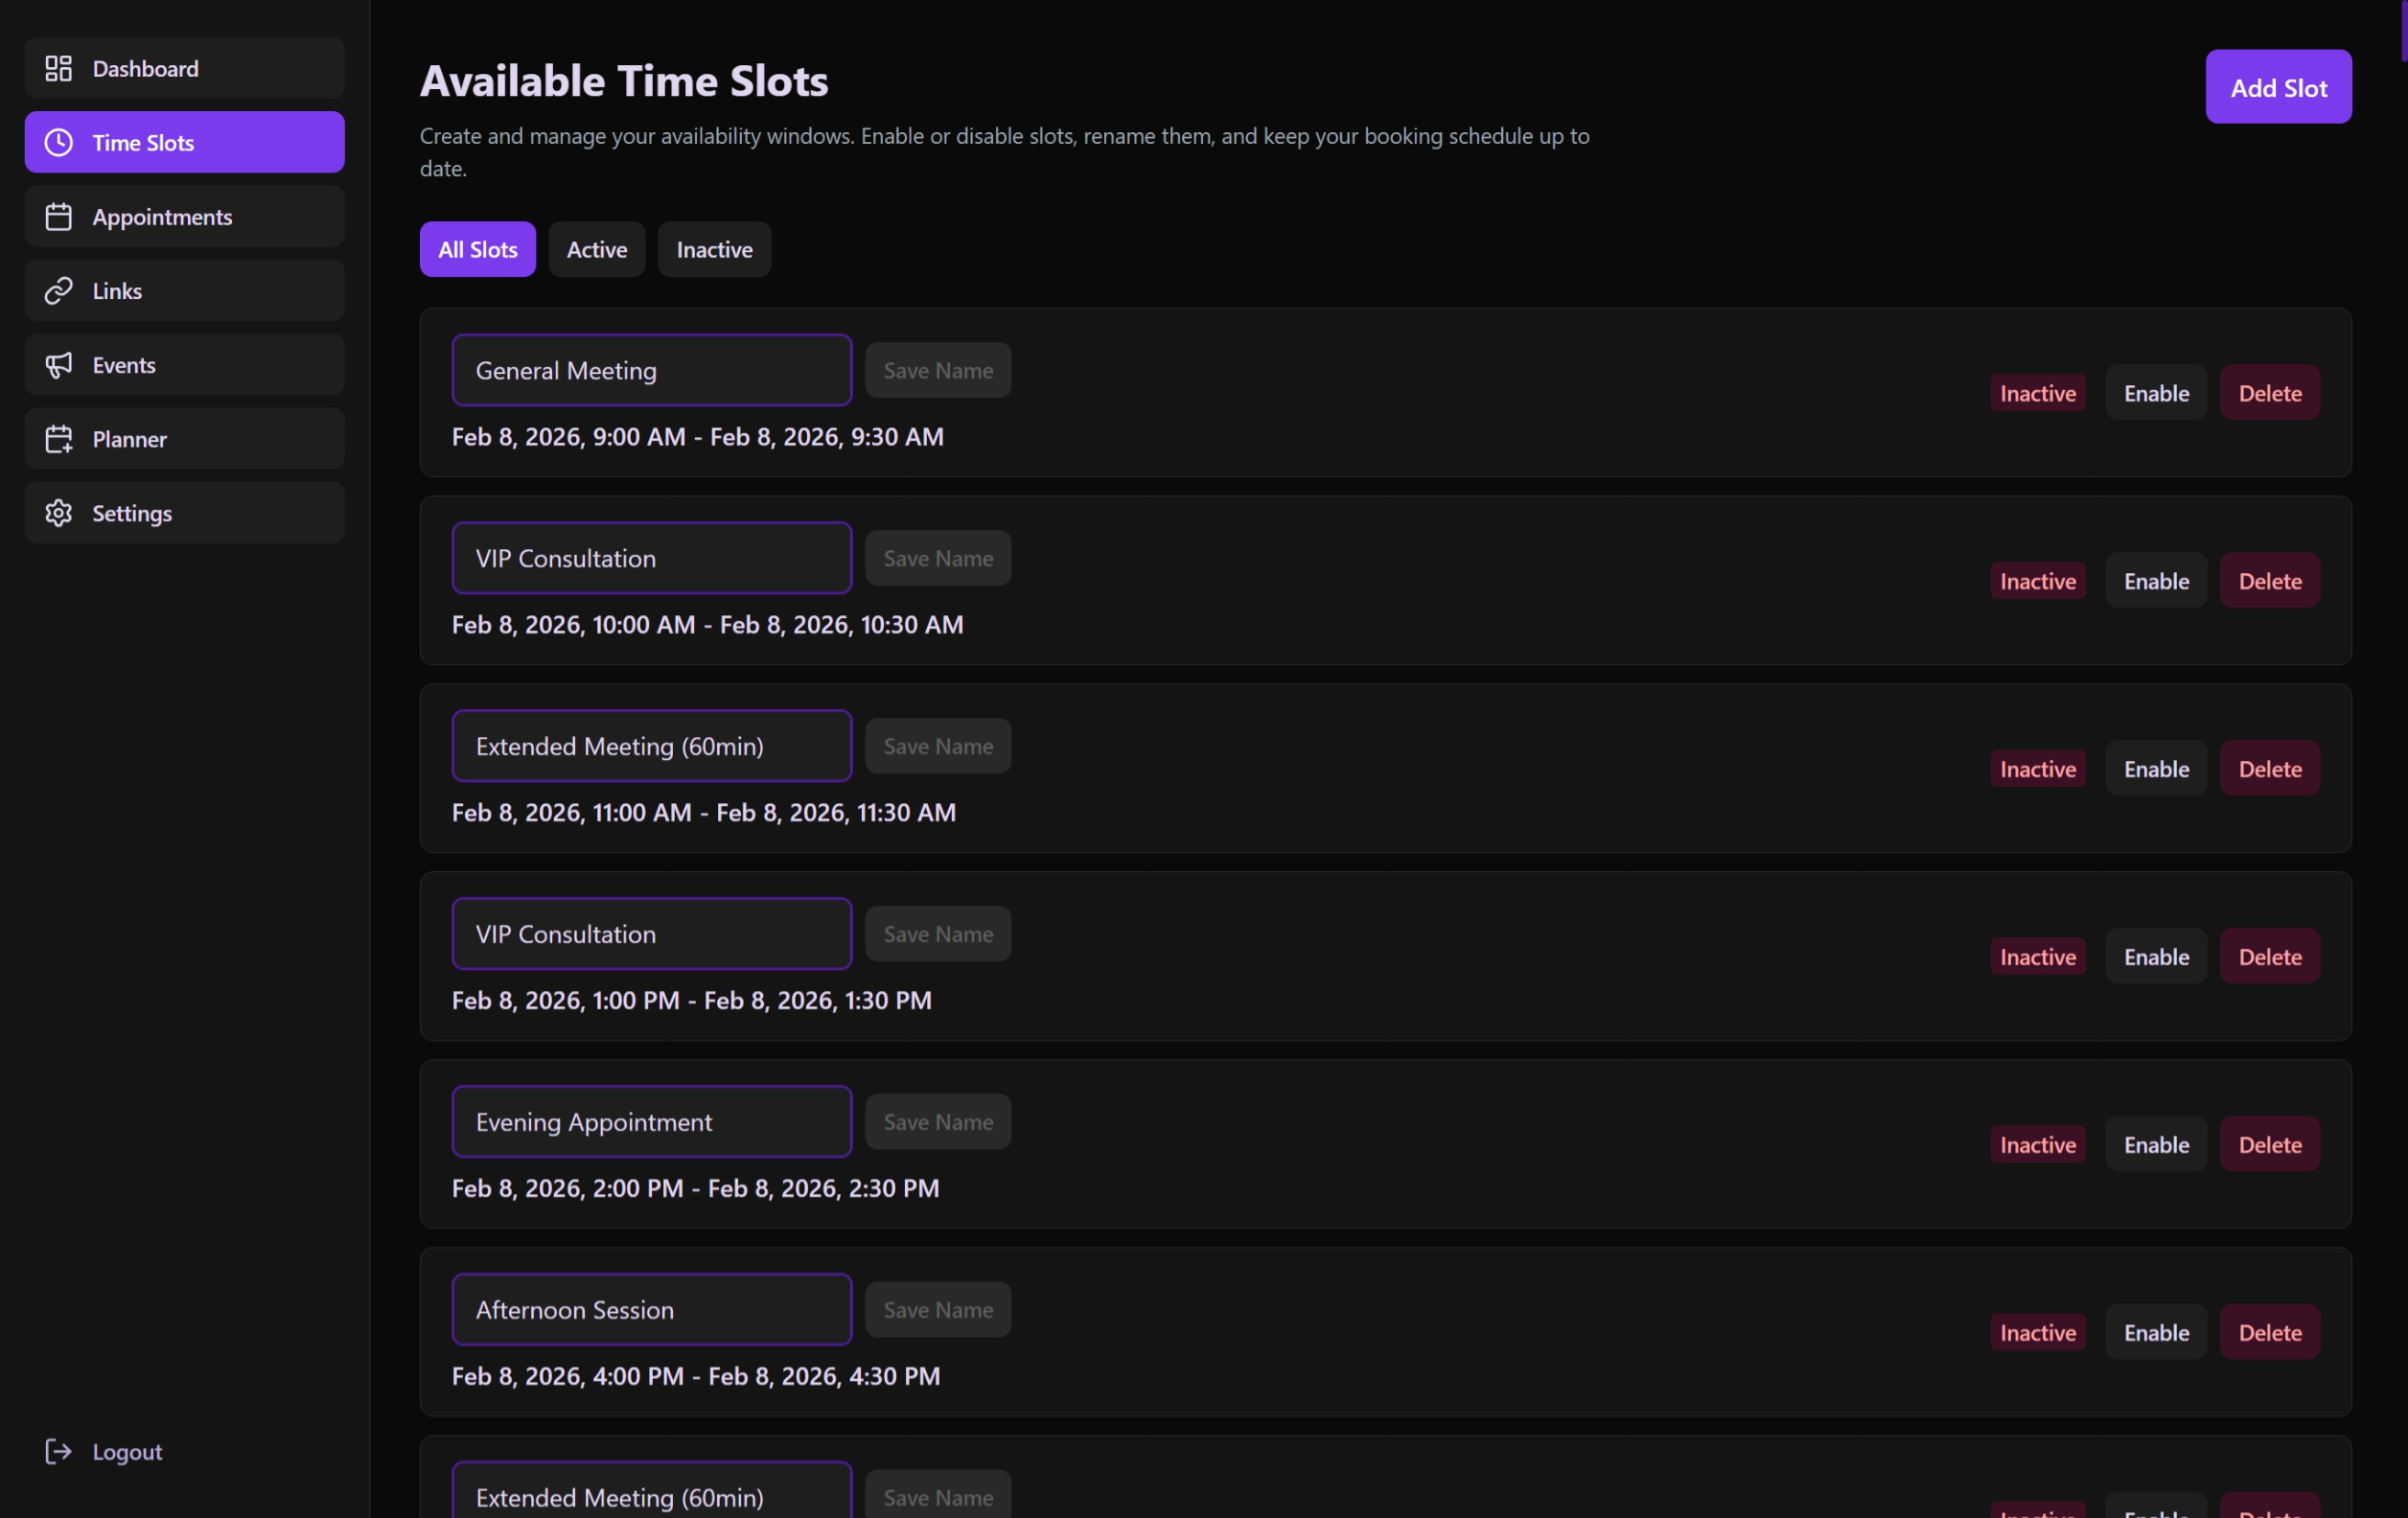The width and height of the screenshot is (2408, 1518).
Task: Switch to the Active filter tab
Action: [x=596, y=249]
